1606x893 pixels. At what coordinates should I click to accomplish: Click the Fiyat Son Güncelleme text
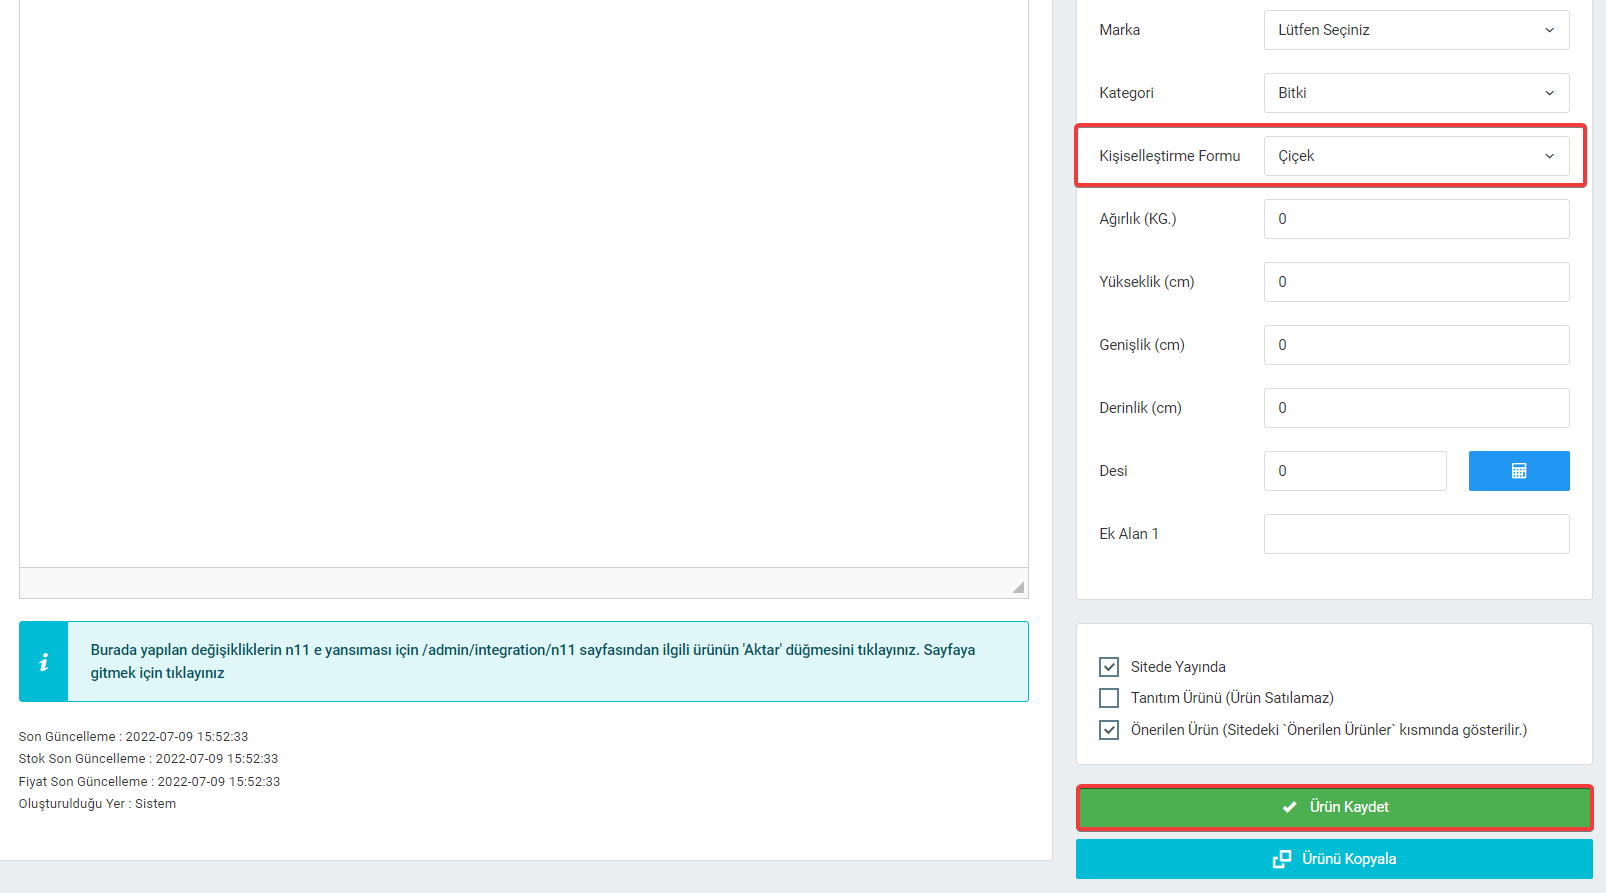pyautogui.click(x=149, y=782)
